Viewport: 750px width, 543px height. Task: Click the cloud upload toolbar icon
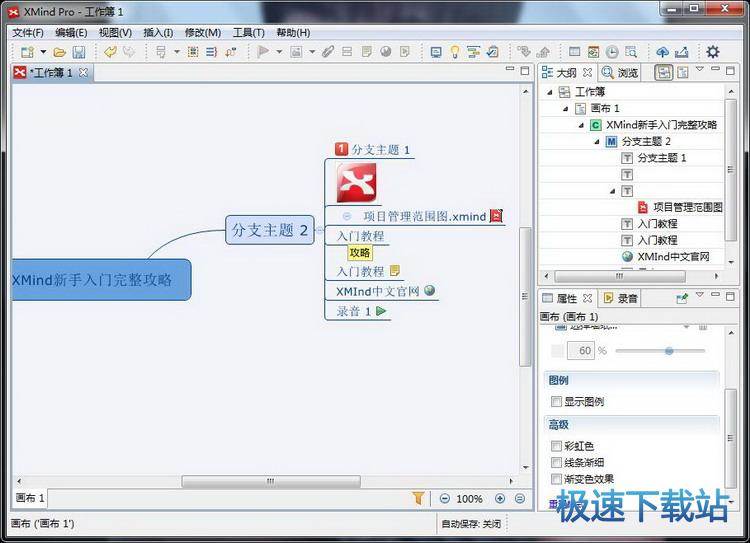(662, 52)
